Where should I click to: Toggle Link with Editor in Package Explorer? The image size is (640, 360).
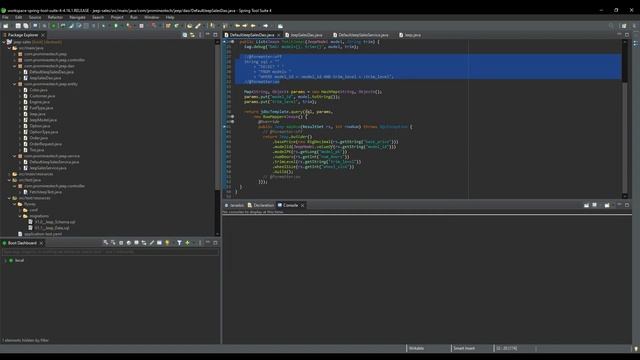[x=192, y=35]
